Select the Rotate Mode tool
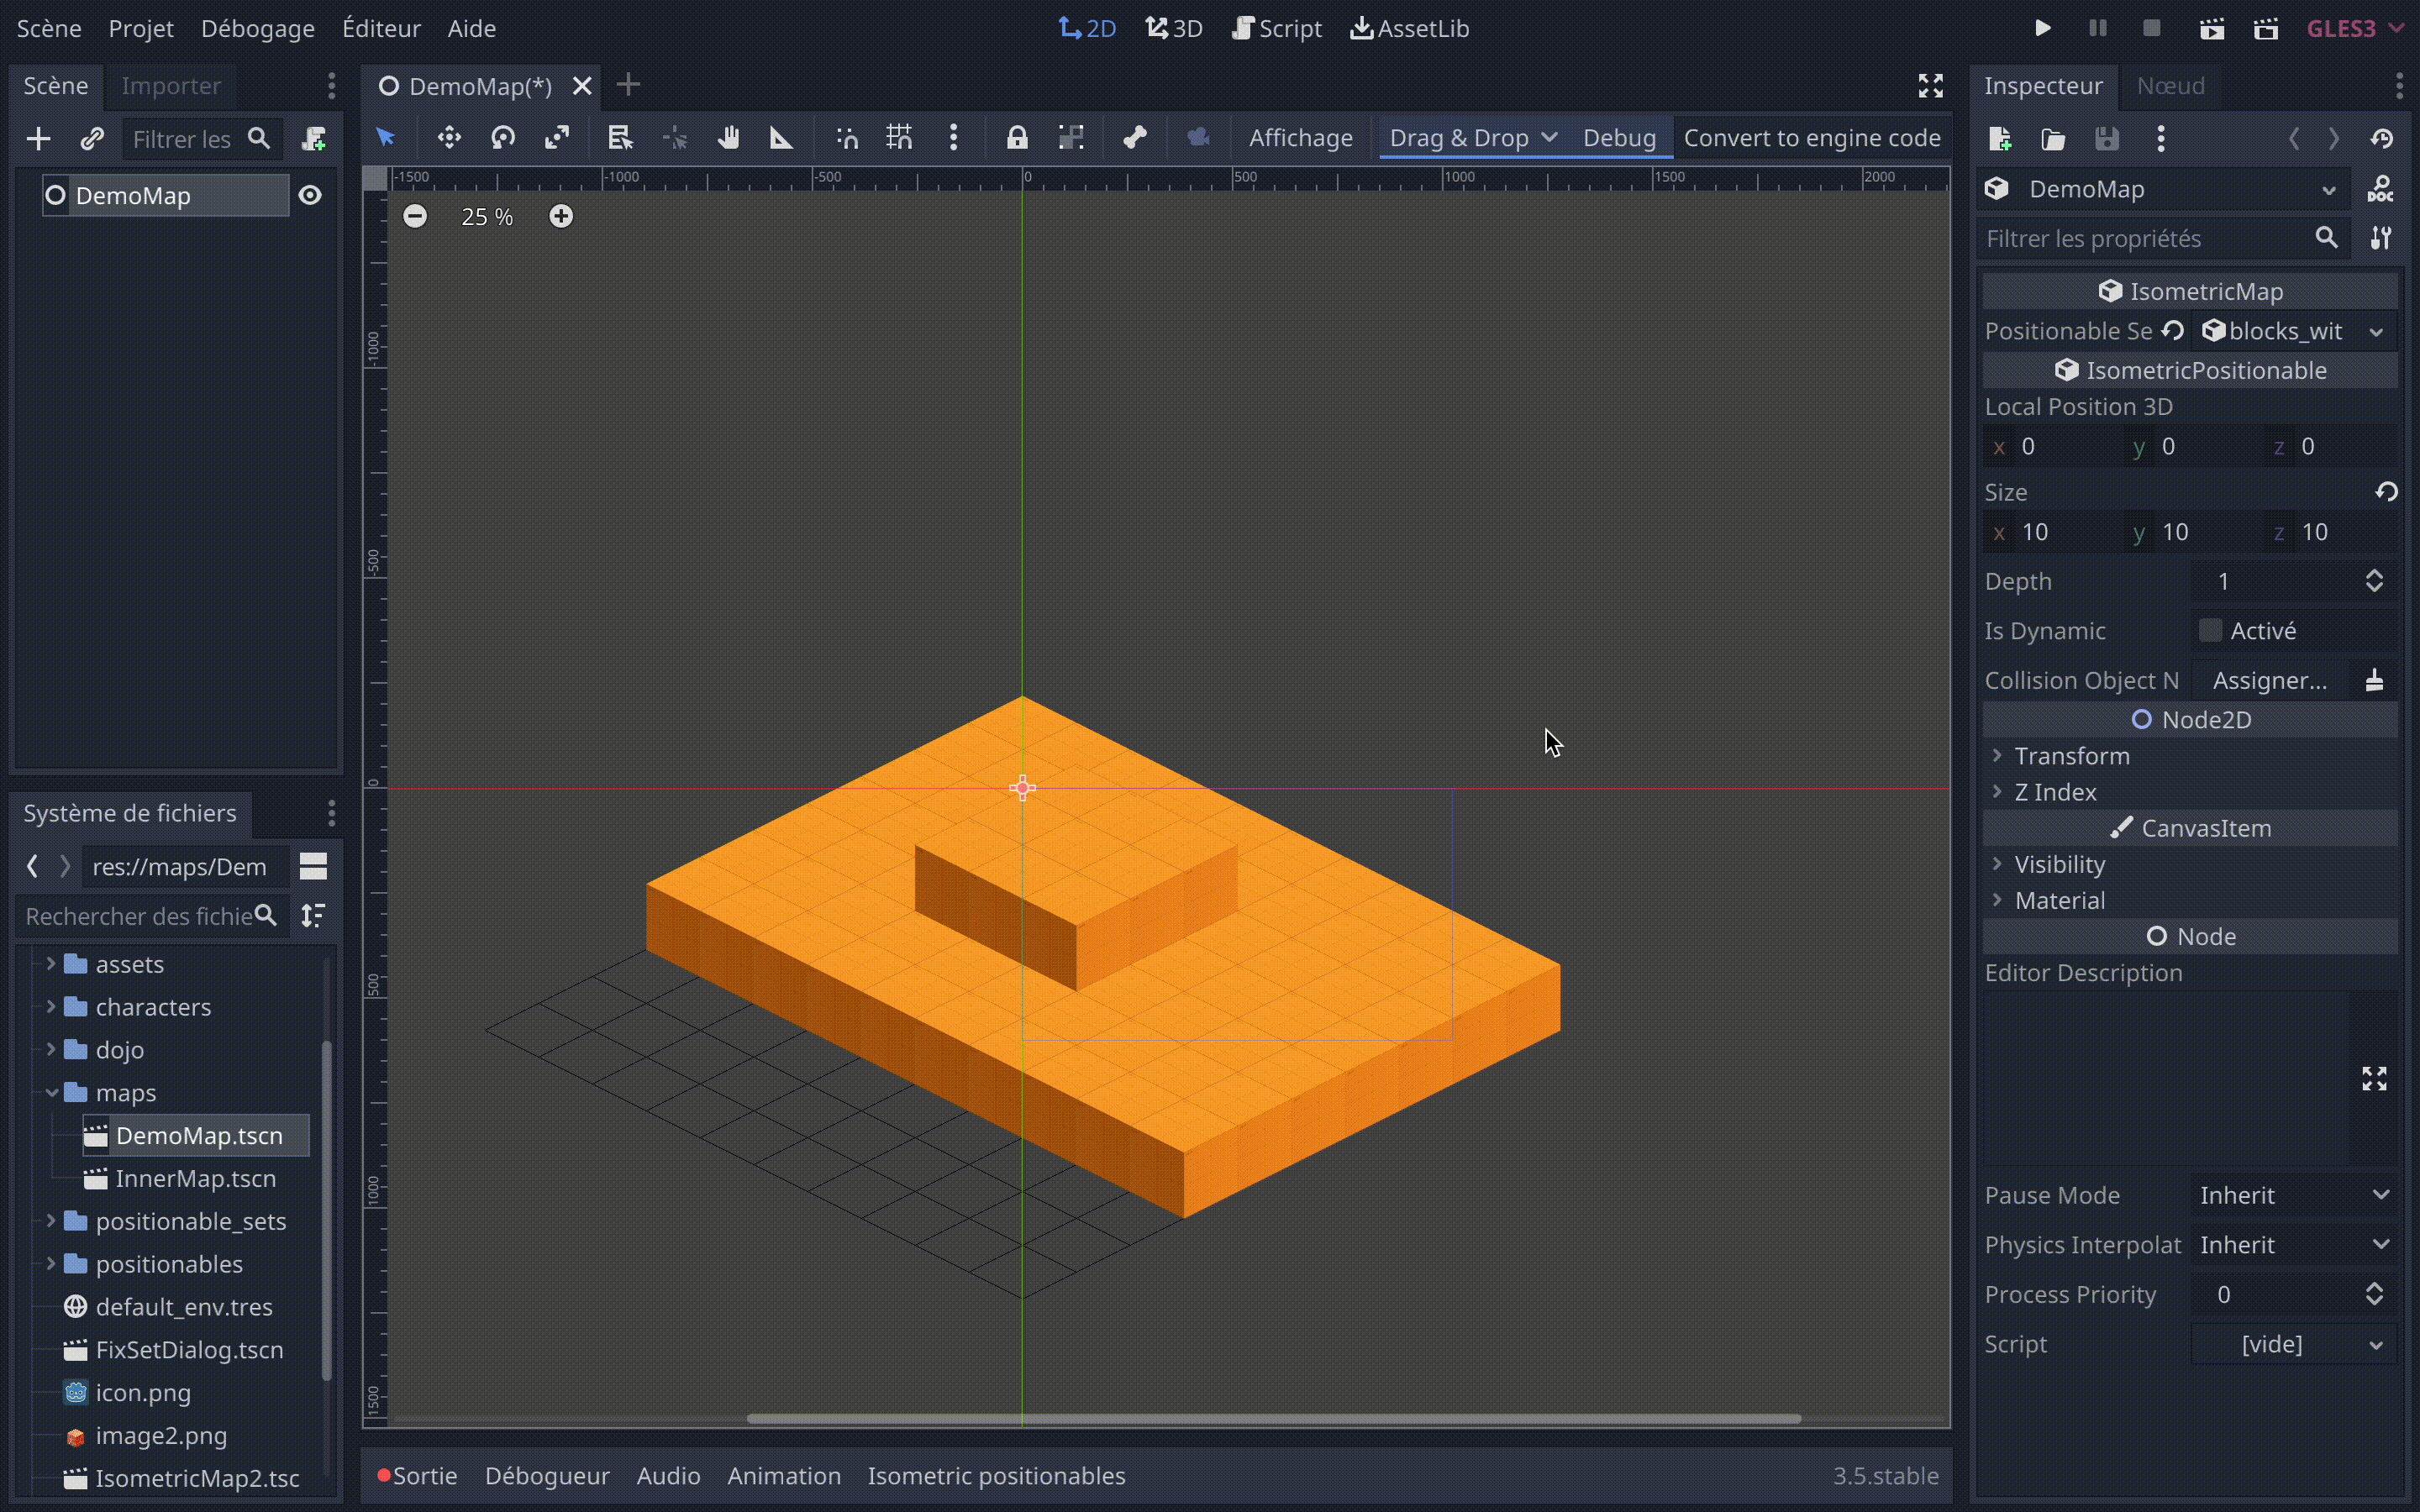The height and width of the screenshot is (1512, 2420). pyautogui.click(x=503, y=138)
